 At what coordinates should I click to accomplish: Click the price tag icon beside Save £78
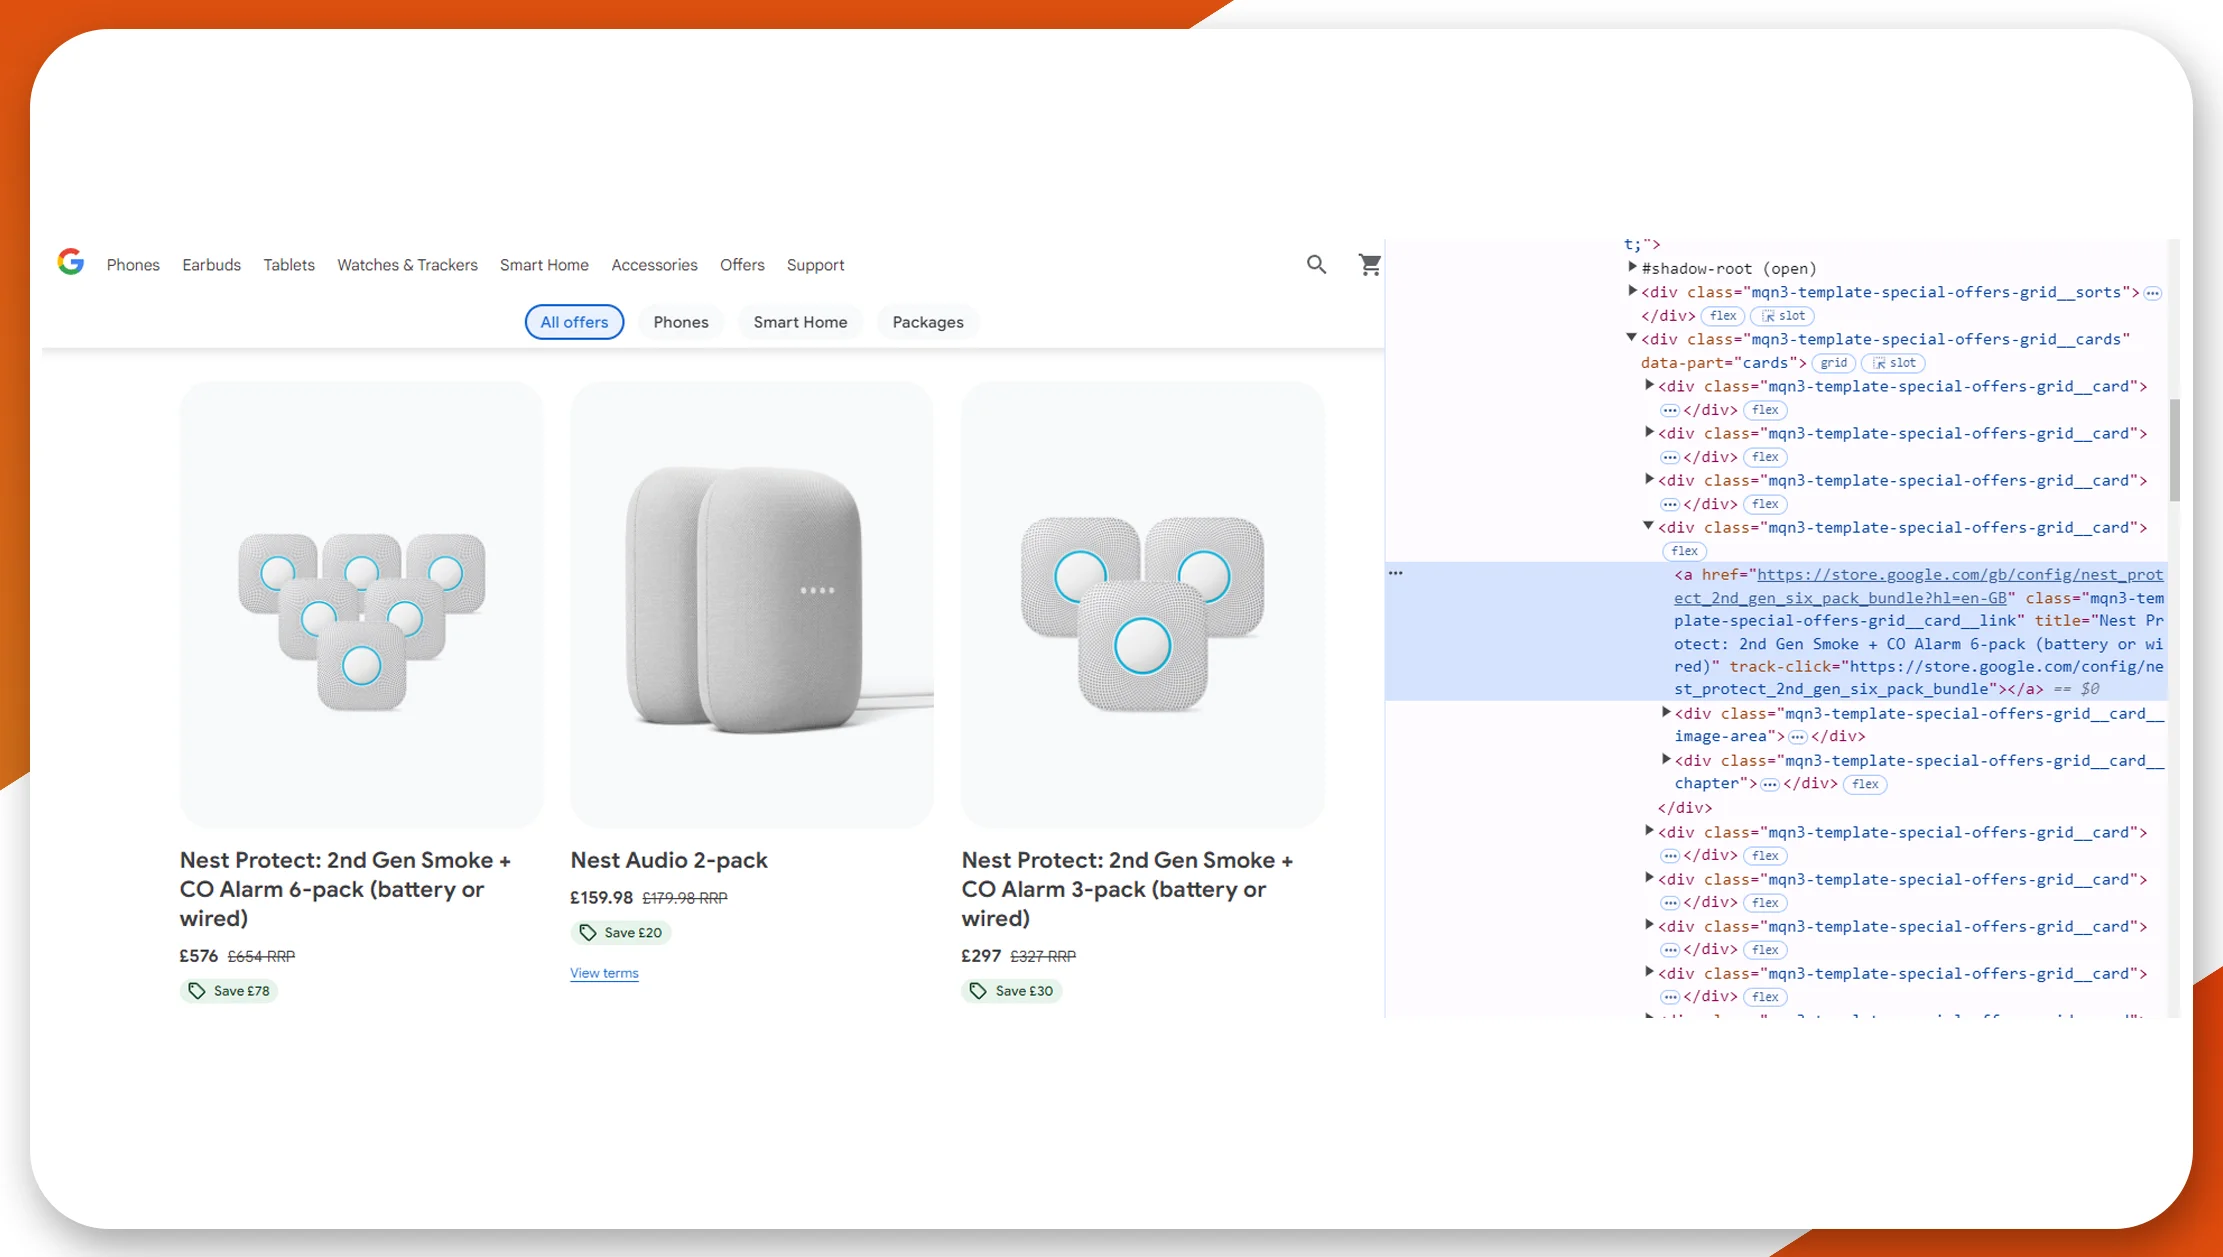196,991
